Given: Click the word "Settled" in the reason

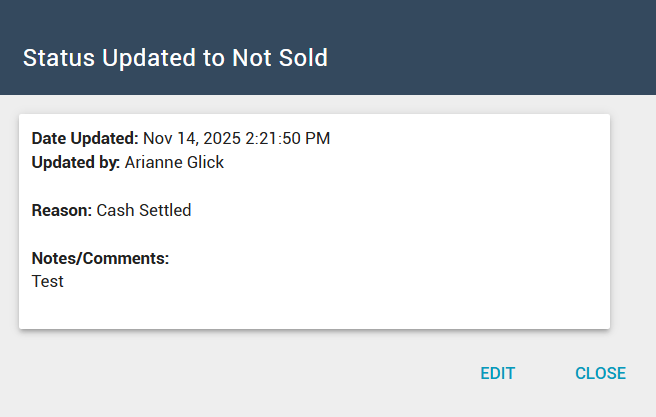Looking at the screenshot, I should click(164, 211).
